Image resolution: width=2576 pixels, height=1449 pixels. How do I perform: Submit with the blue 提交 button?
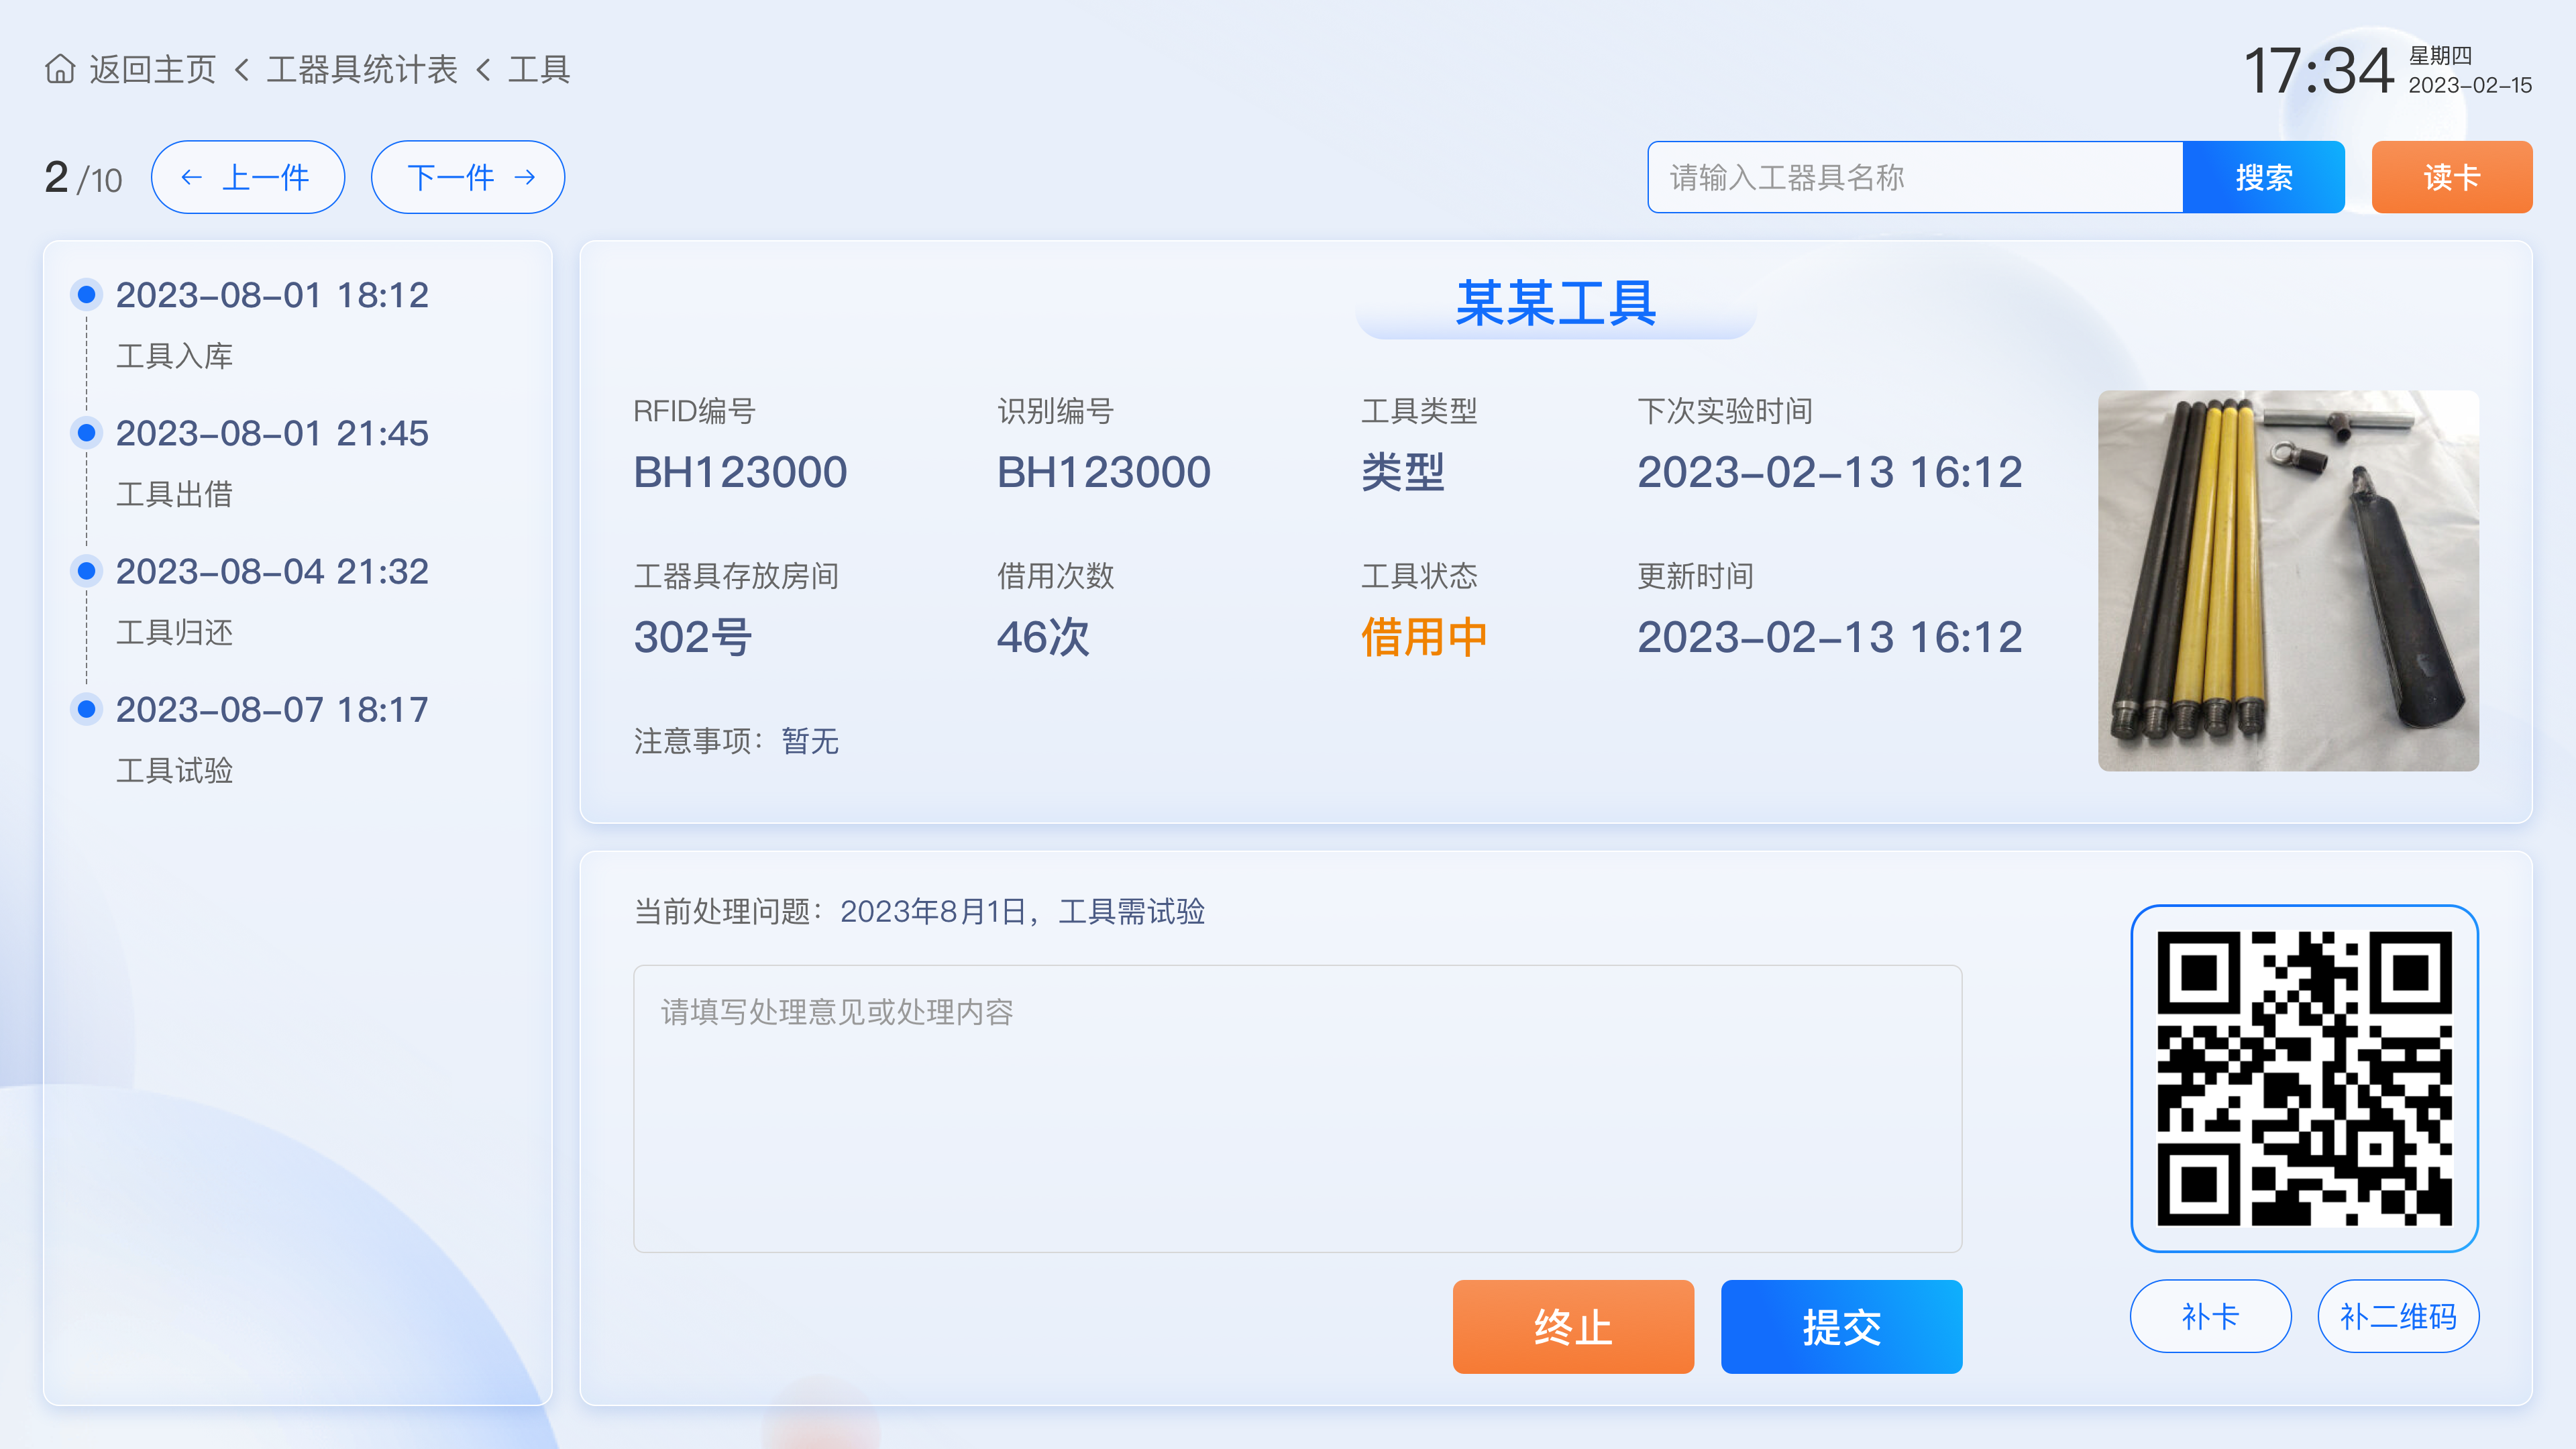pyautogui.click(x=1841, y=1327)
